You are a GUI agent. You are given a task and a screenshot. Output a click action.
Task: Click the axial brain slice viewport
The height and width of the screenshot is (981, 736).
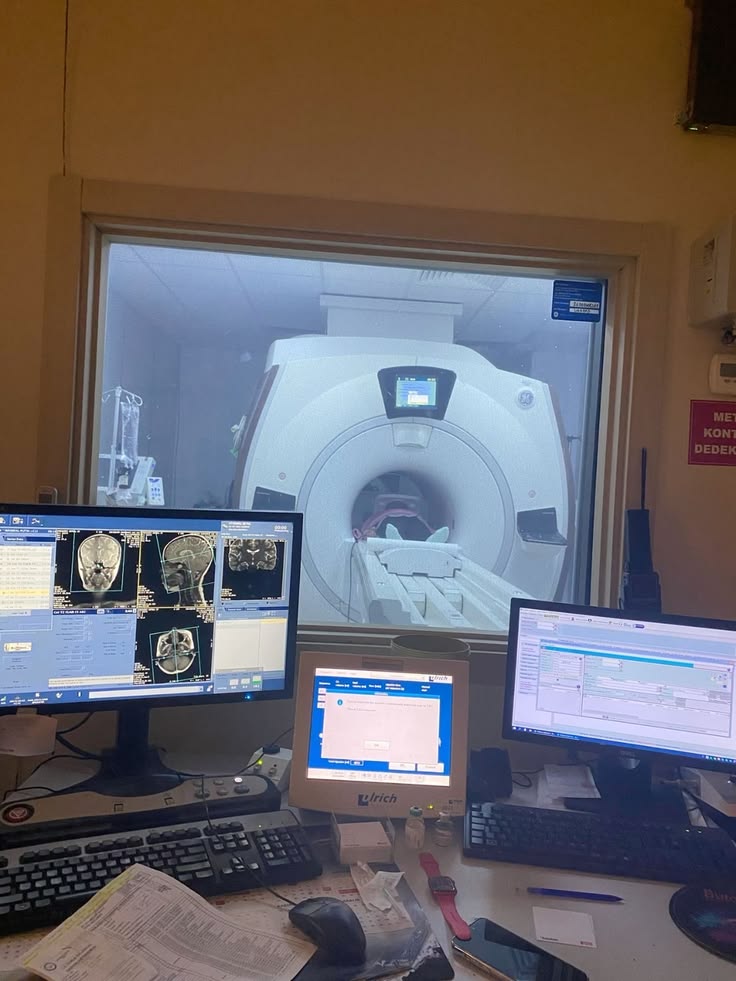175,651
